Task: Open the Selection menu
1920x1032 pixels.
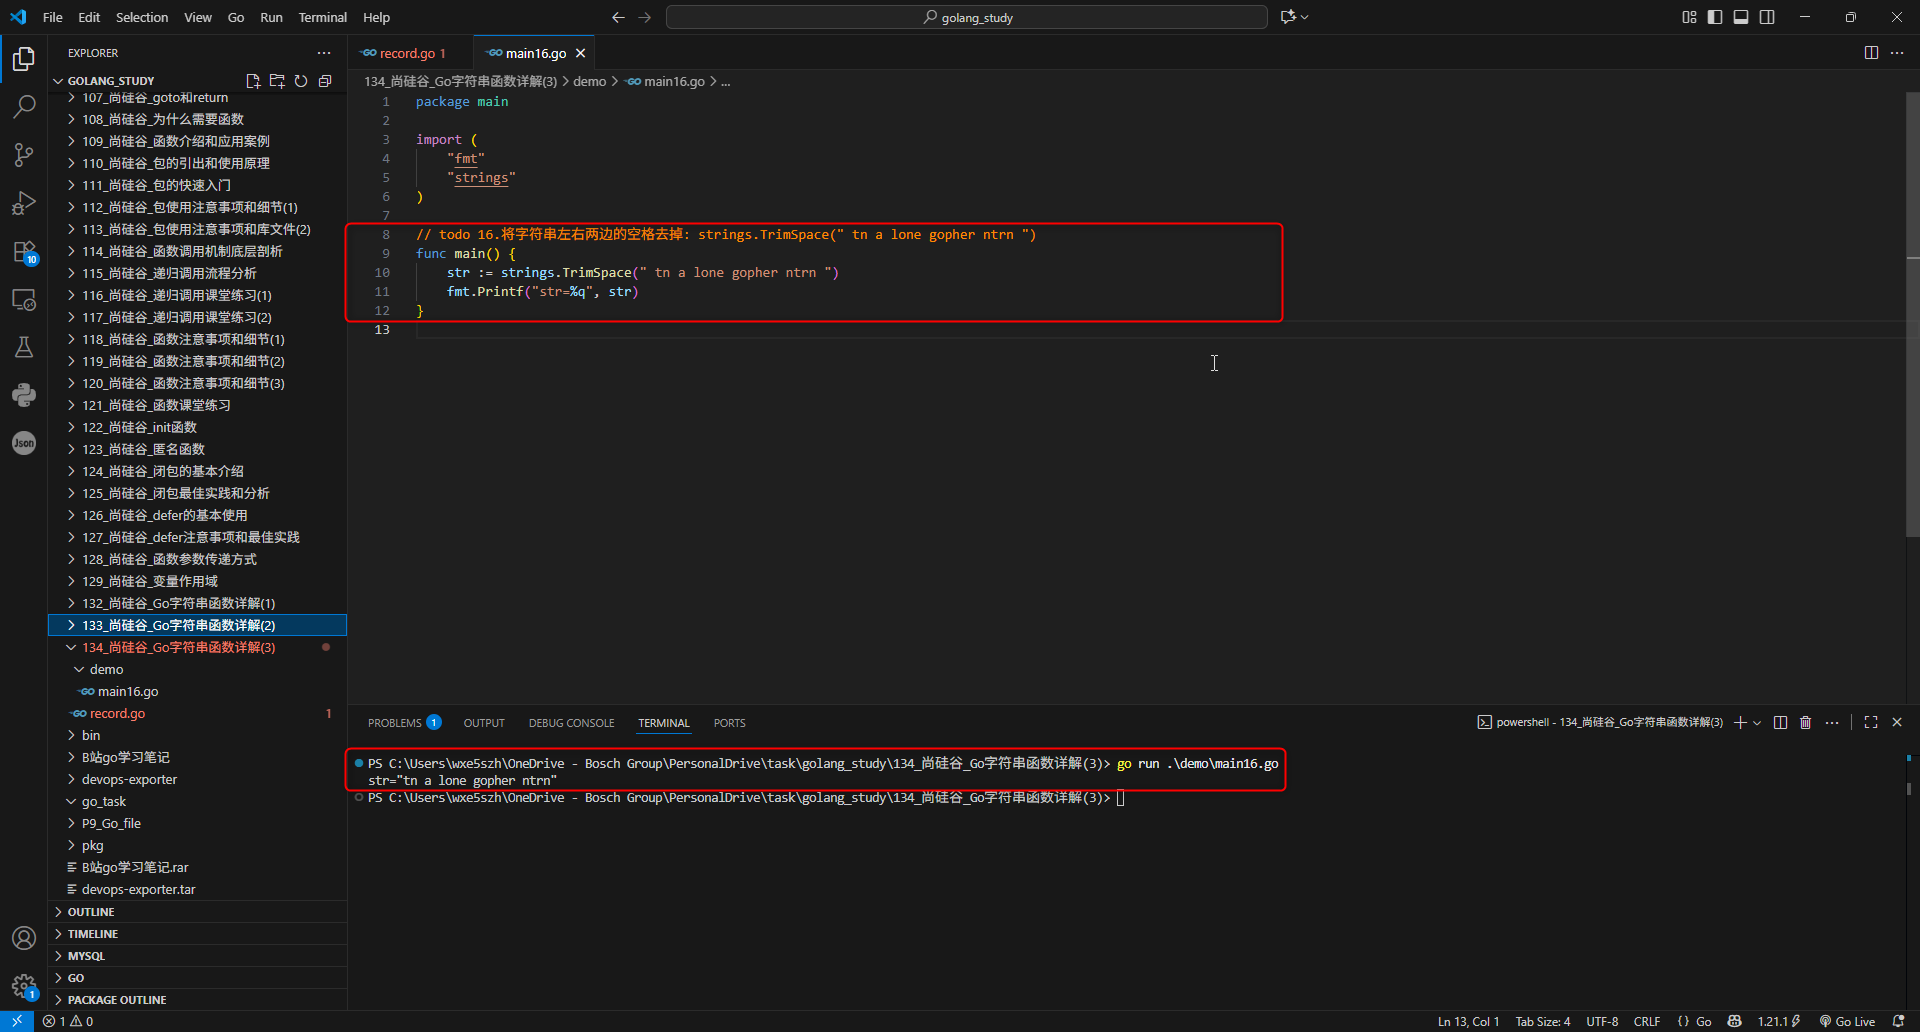Action: coord(142,17)
